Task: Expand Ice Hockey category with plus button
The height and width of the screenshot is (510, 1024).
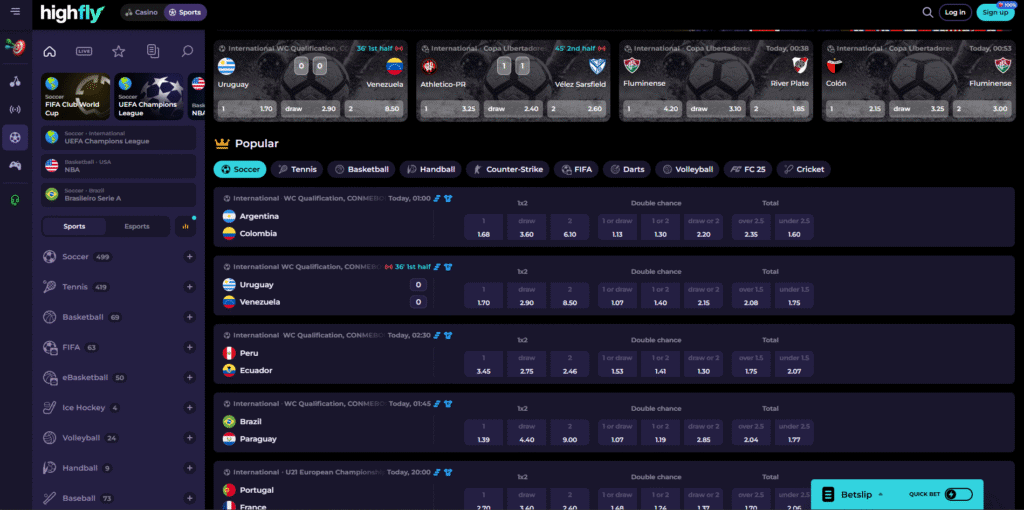Action: tap(190, 407)
